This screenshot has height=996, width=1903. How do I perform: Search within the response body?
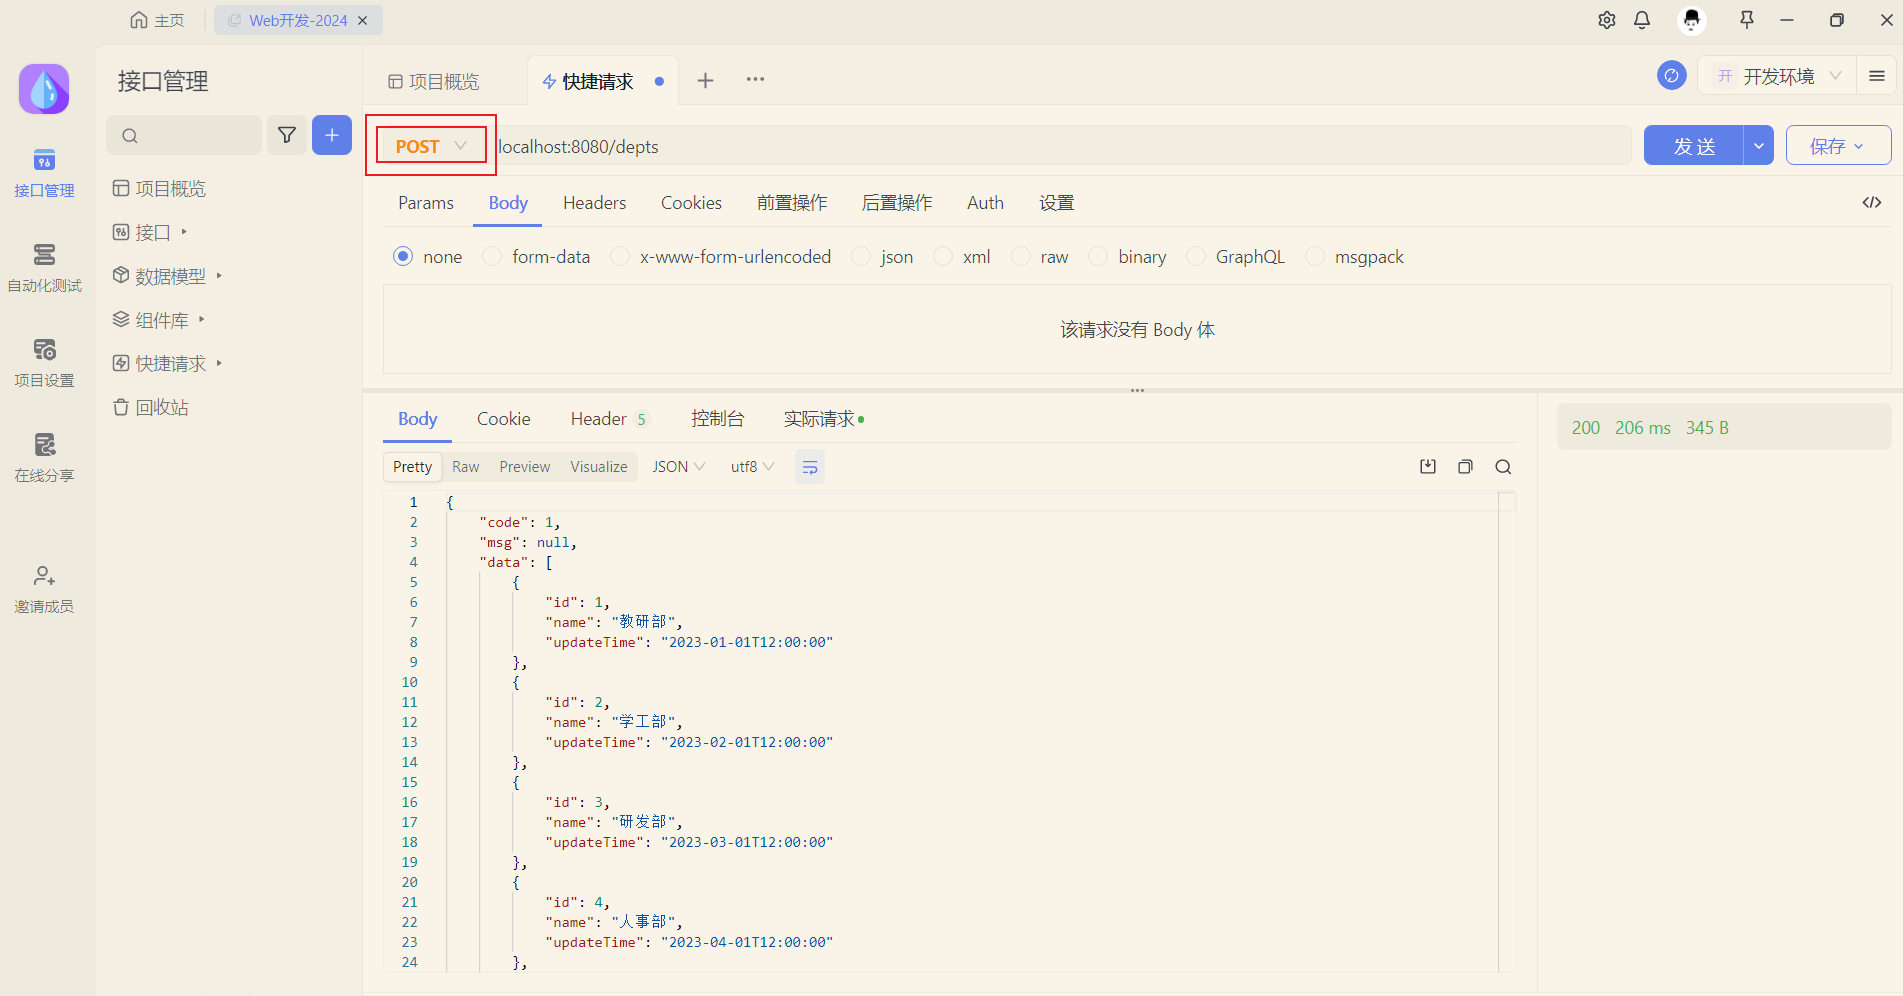pyautogui.click(x=1503, y=466)
